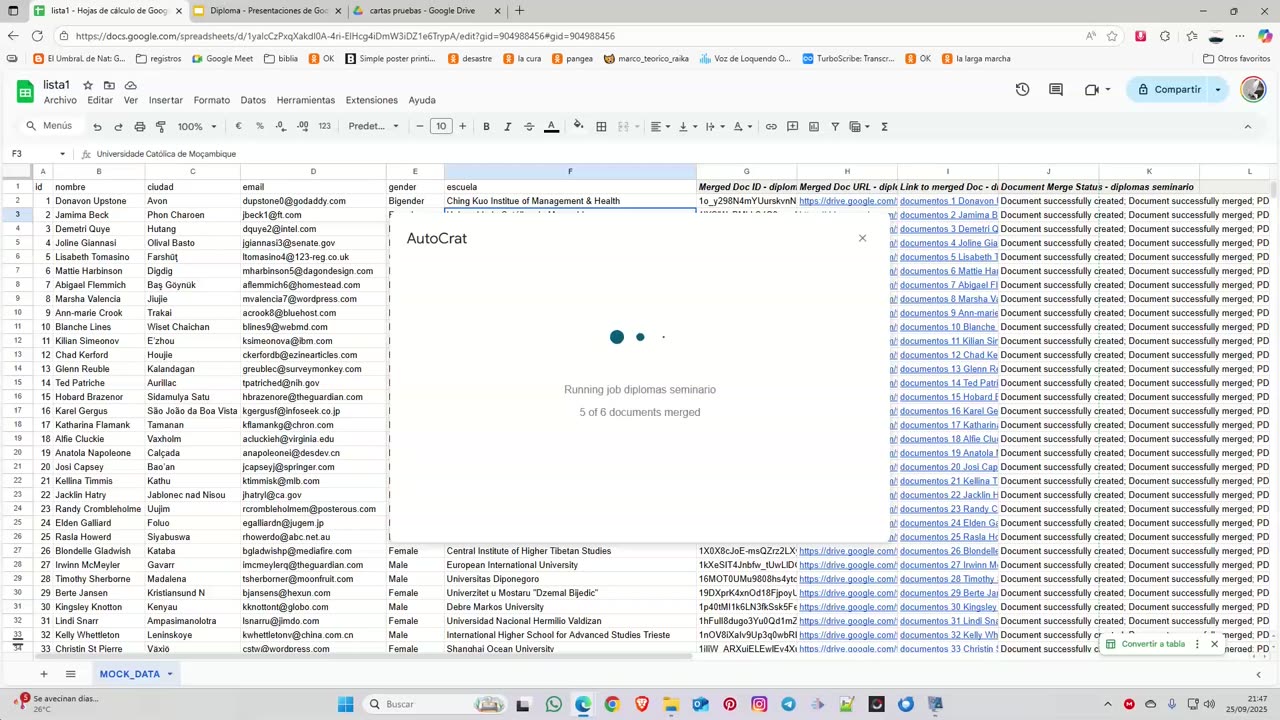1280x720 pixels.
Task: Undo the last action in toolbar
Action: pyautogui.click(x=97, y=127)
